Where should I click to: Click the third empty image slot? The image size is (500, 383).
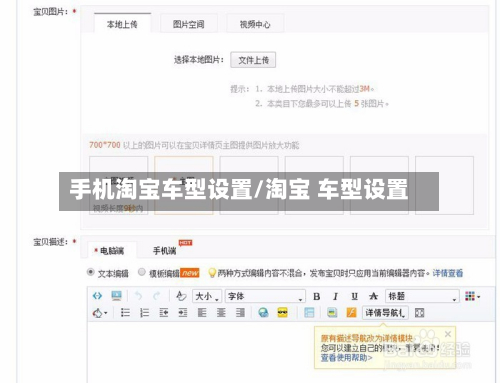[x=249, y=185]
